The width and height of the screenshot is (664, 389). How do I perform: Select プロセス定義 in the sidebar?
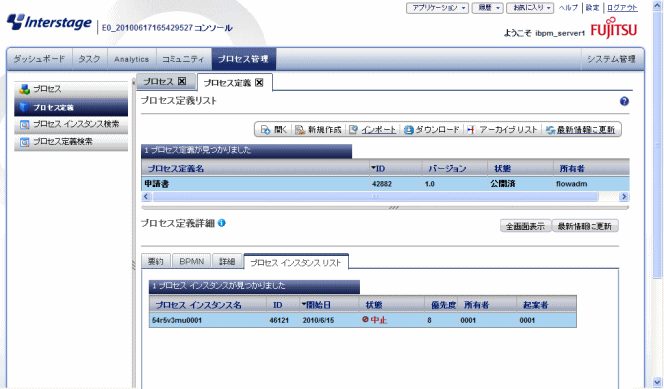coord(71,108)
